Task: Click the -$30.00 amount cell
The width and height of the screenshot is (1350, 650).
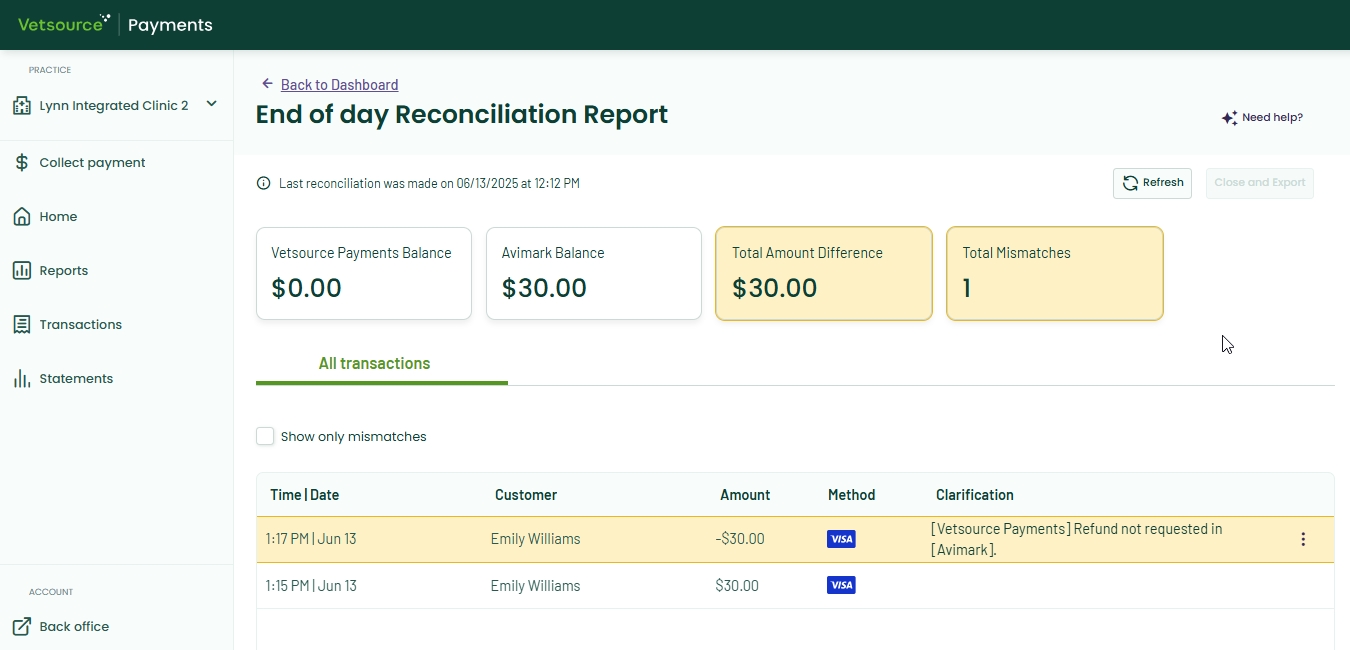Action: (740, 539)
